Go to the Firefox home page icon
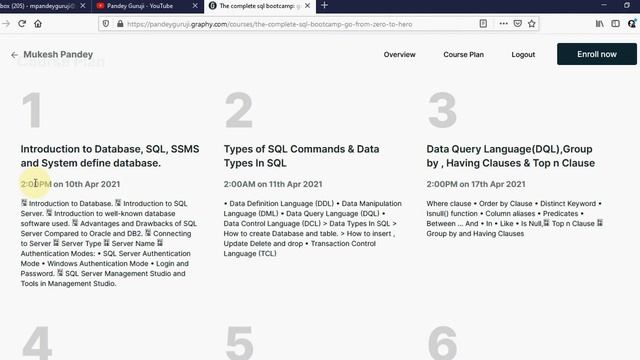This screenshot has height=360, width=640. coord(38,24)
